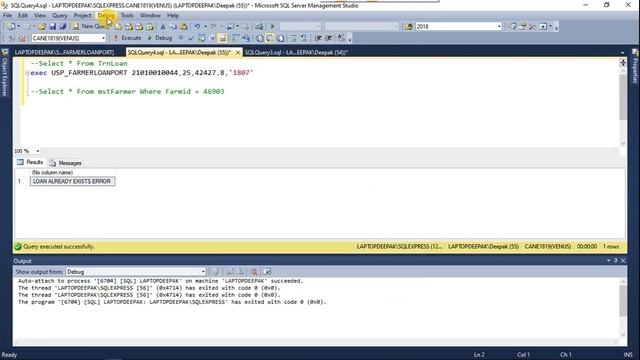This screenshot has width=640, height=360.
Task: Close the Output panel
Action: click(623, 261)
